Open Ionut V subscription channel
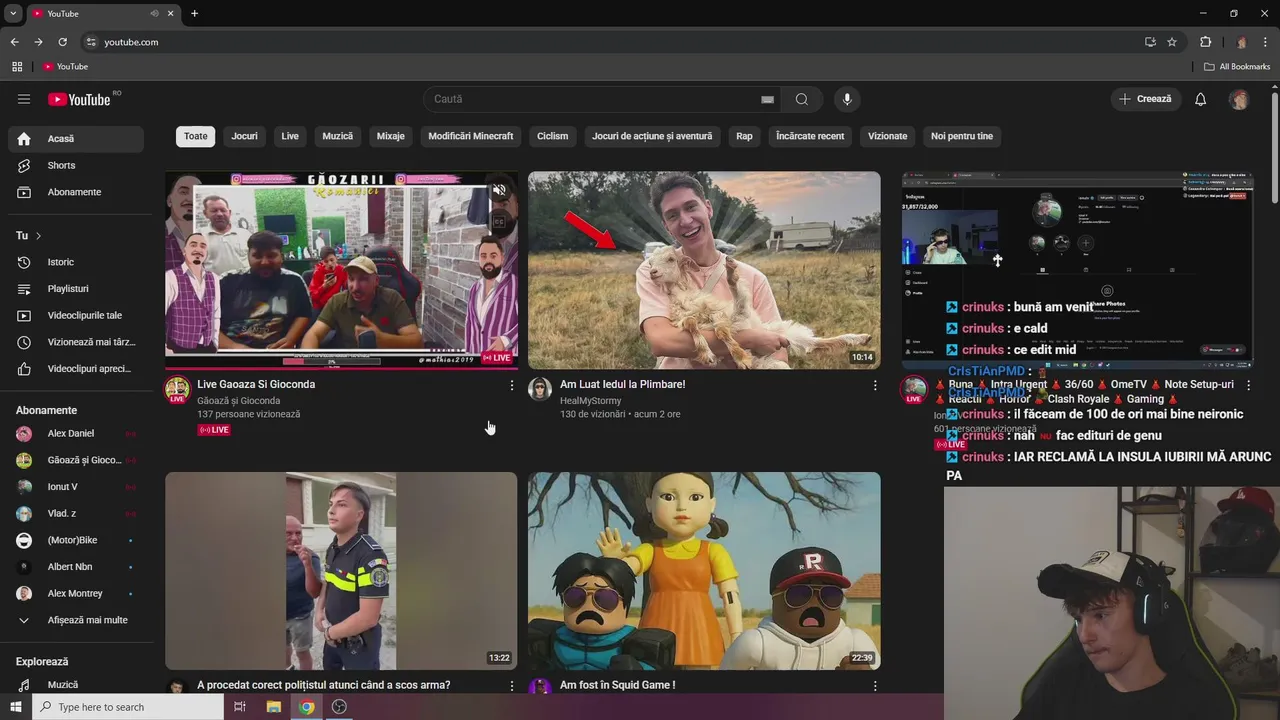Image resolution: width=1280 pixels, height=720 pixels. pos(76,487)
